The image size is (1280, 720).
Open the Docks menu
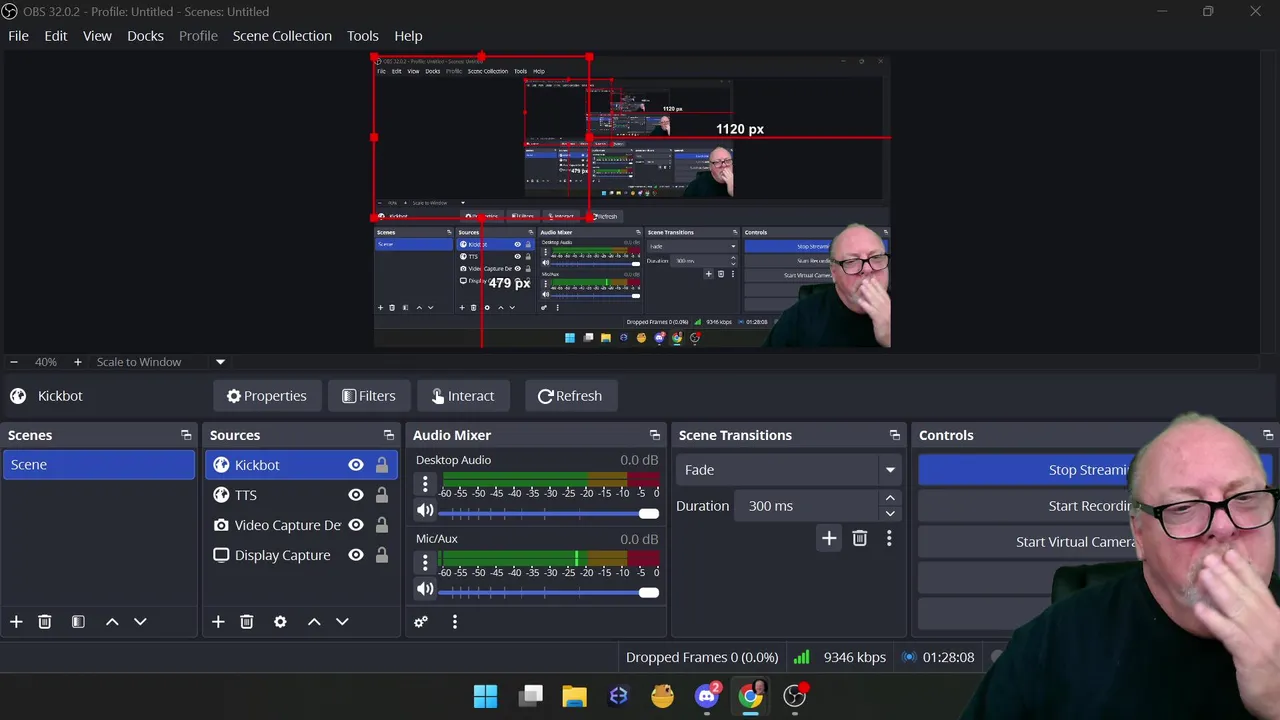pyautogui.click(x=145, y=36)
